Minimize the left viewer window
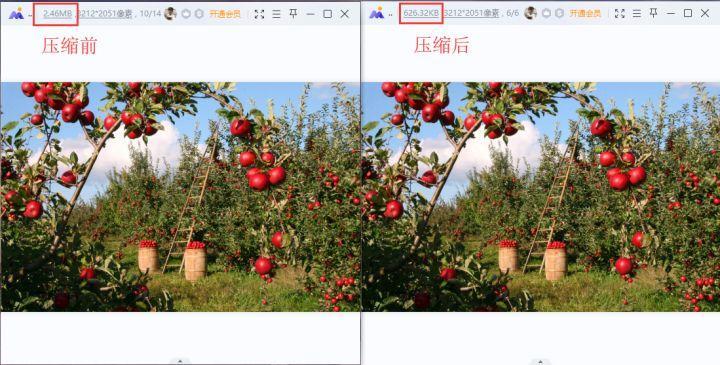720x365 pixels. pos(310,14)
